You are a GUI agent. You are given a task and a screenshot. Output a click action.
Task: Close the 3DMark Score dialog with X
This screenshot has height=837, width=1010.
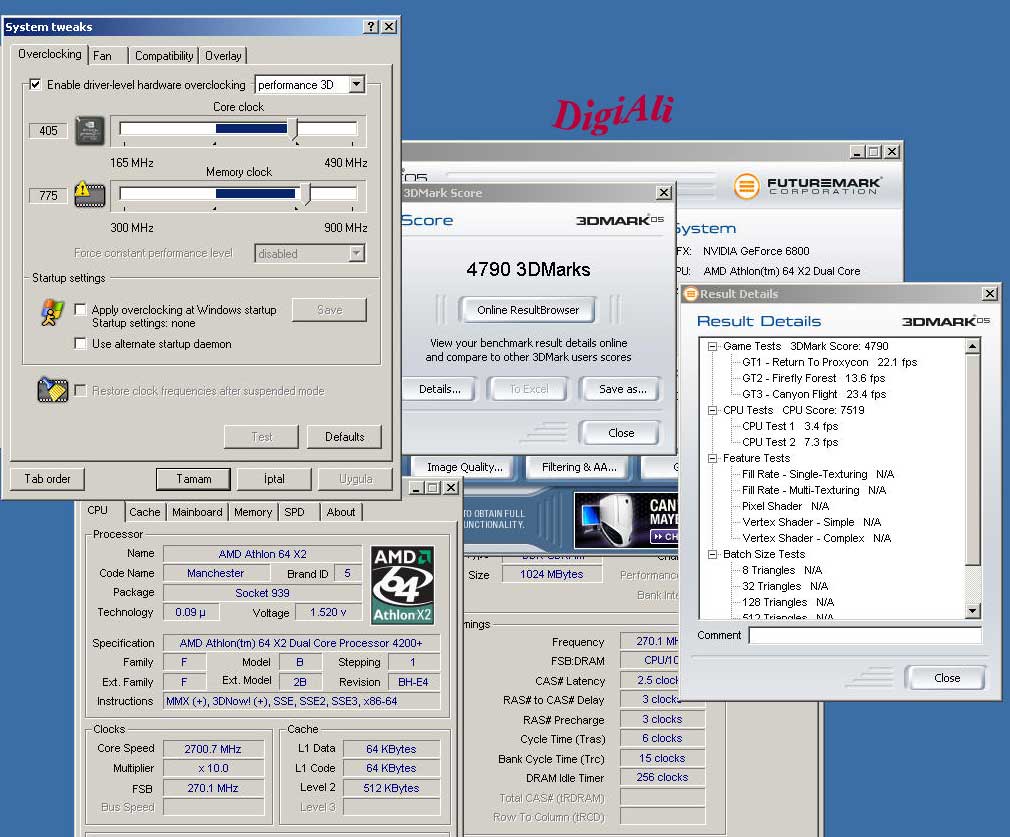pyautogui.click(x=663, y=193)
